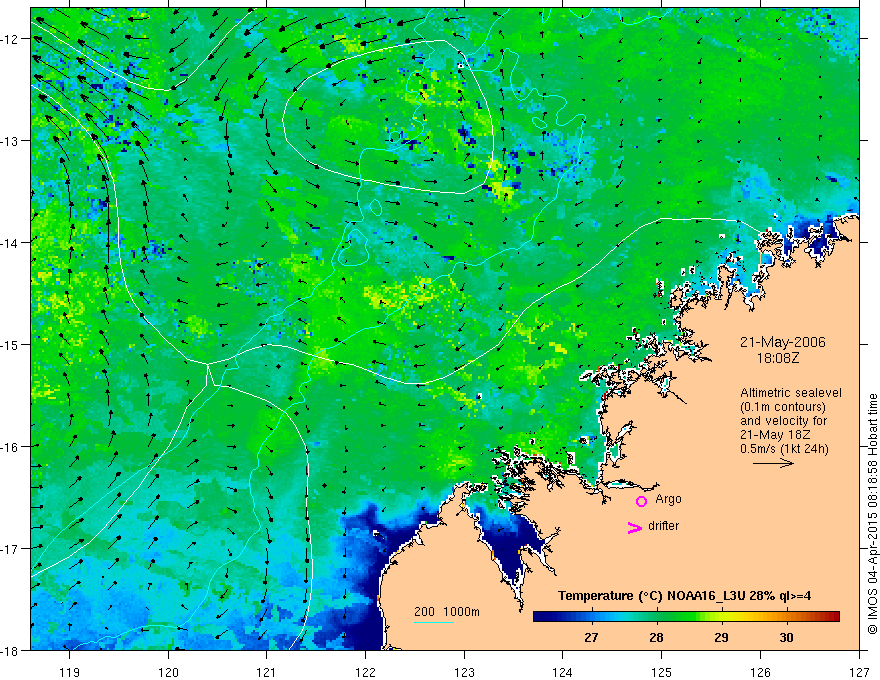Click the 124 longitude axis label
Screen dimensions: 880x680
coord(563,672)
